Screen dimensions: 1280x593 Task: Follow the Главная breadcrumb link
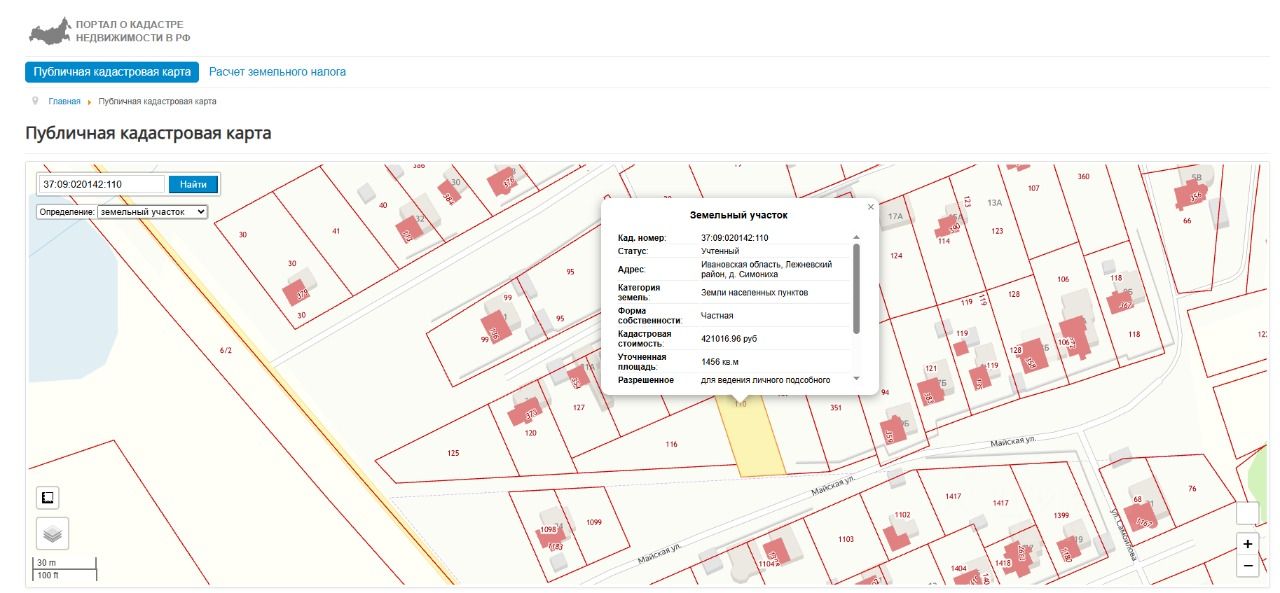[64, 101]
